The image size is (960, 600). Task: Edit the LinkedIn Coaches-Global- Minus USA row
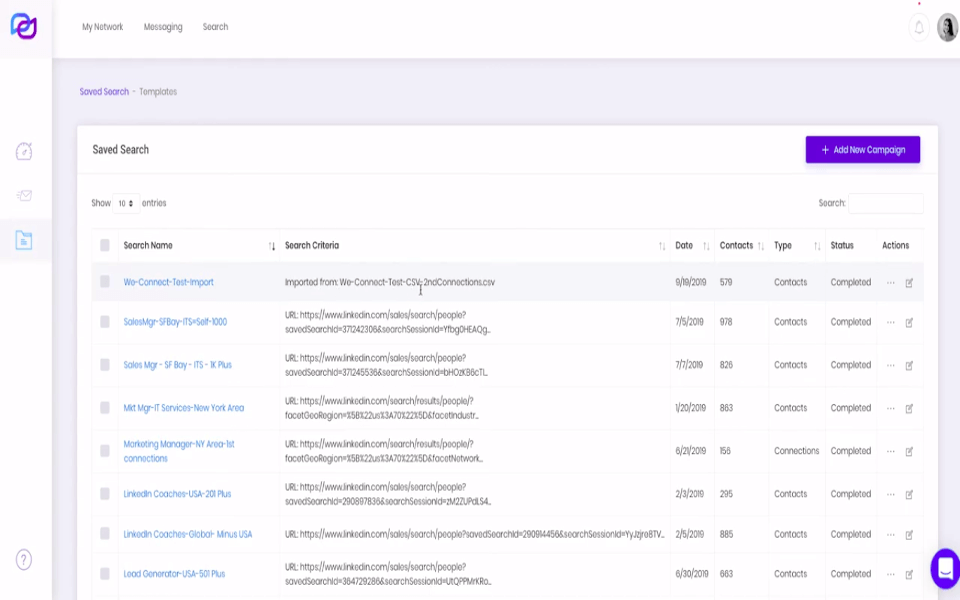(909, 534)
